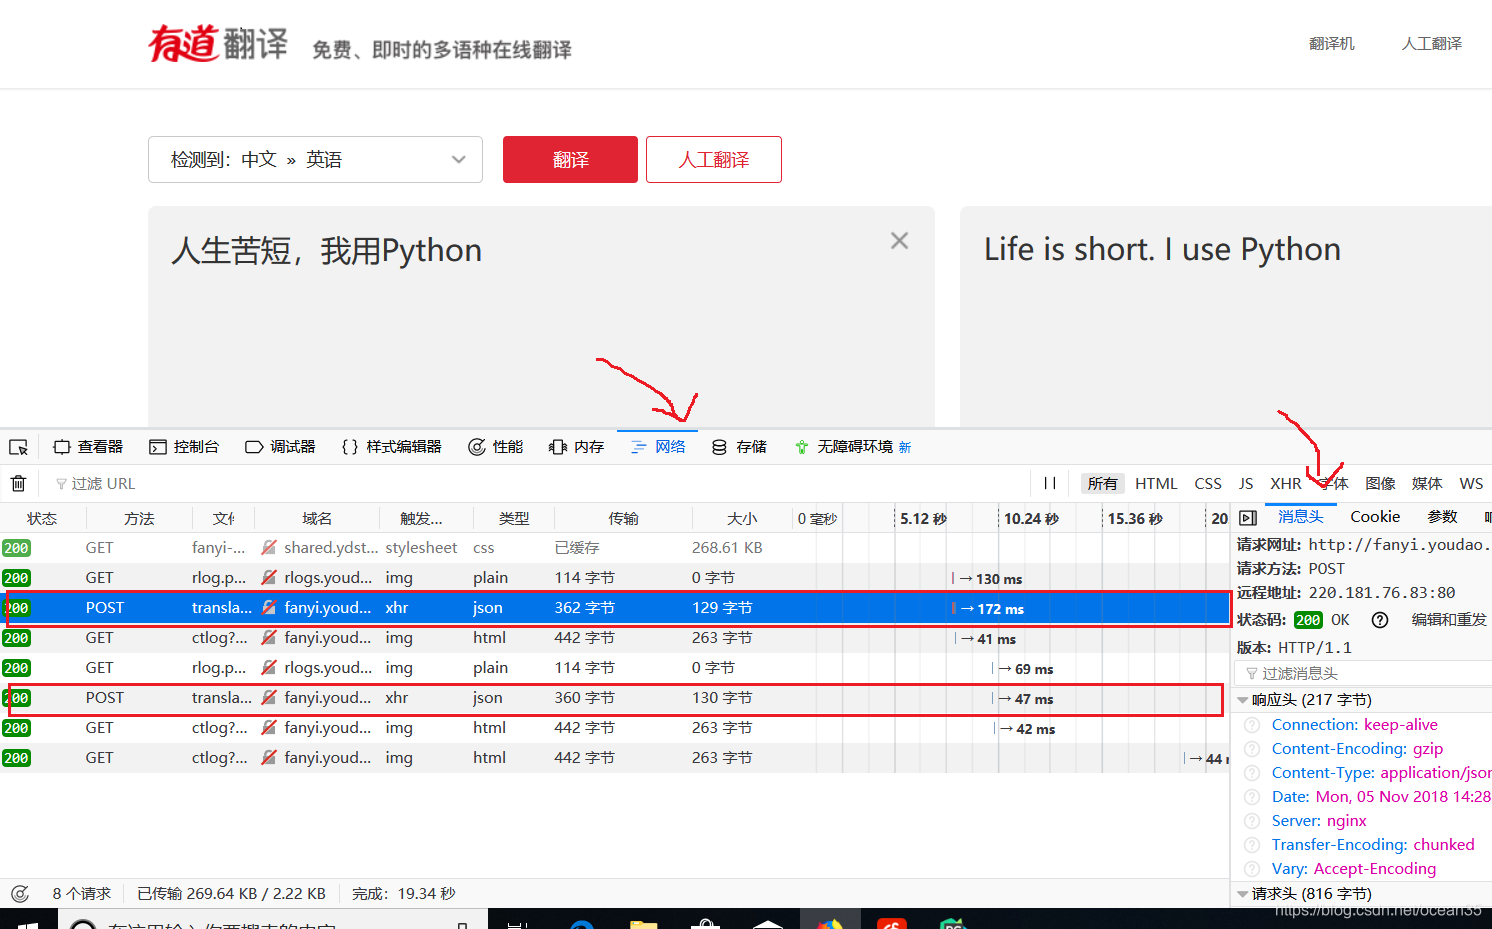Switch to the 性能 performance tab
This screenshot has height=929, width=1492.
point(496,447)
